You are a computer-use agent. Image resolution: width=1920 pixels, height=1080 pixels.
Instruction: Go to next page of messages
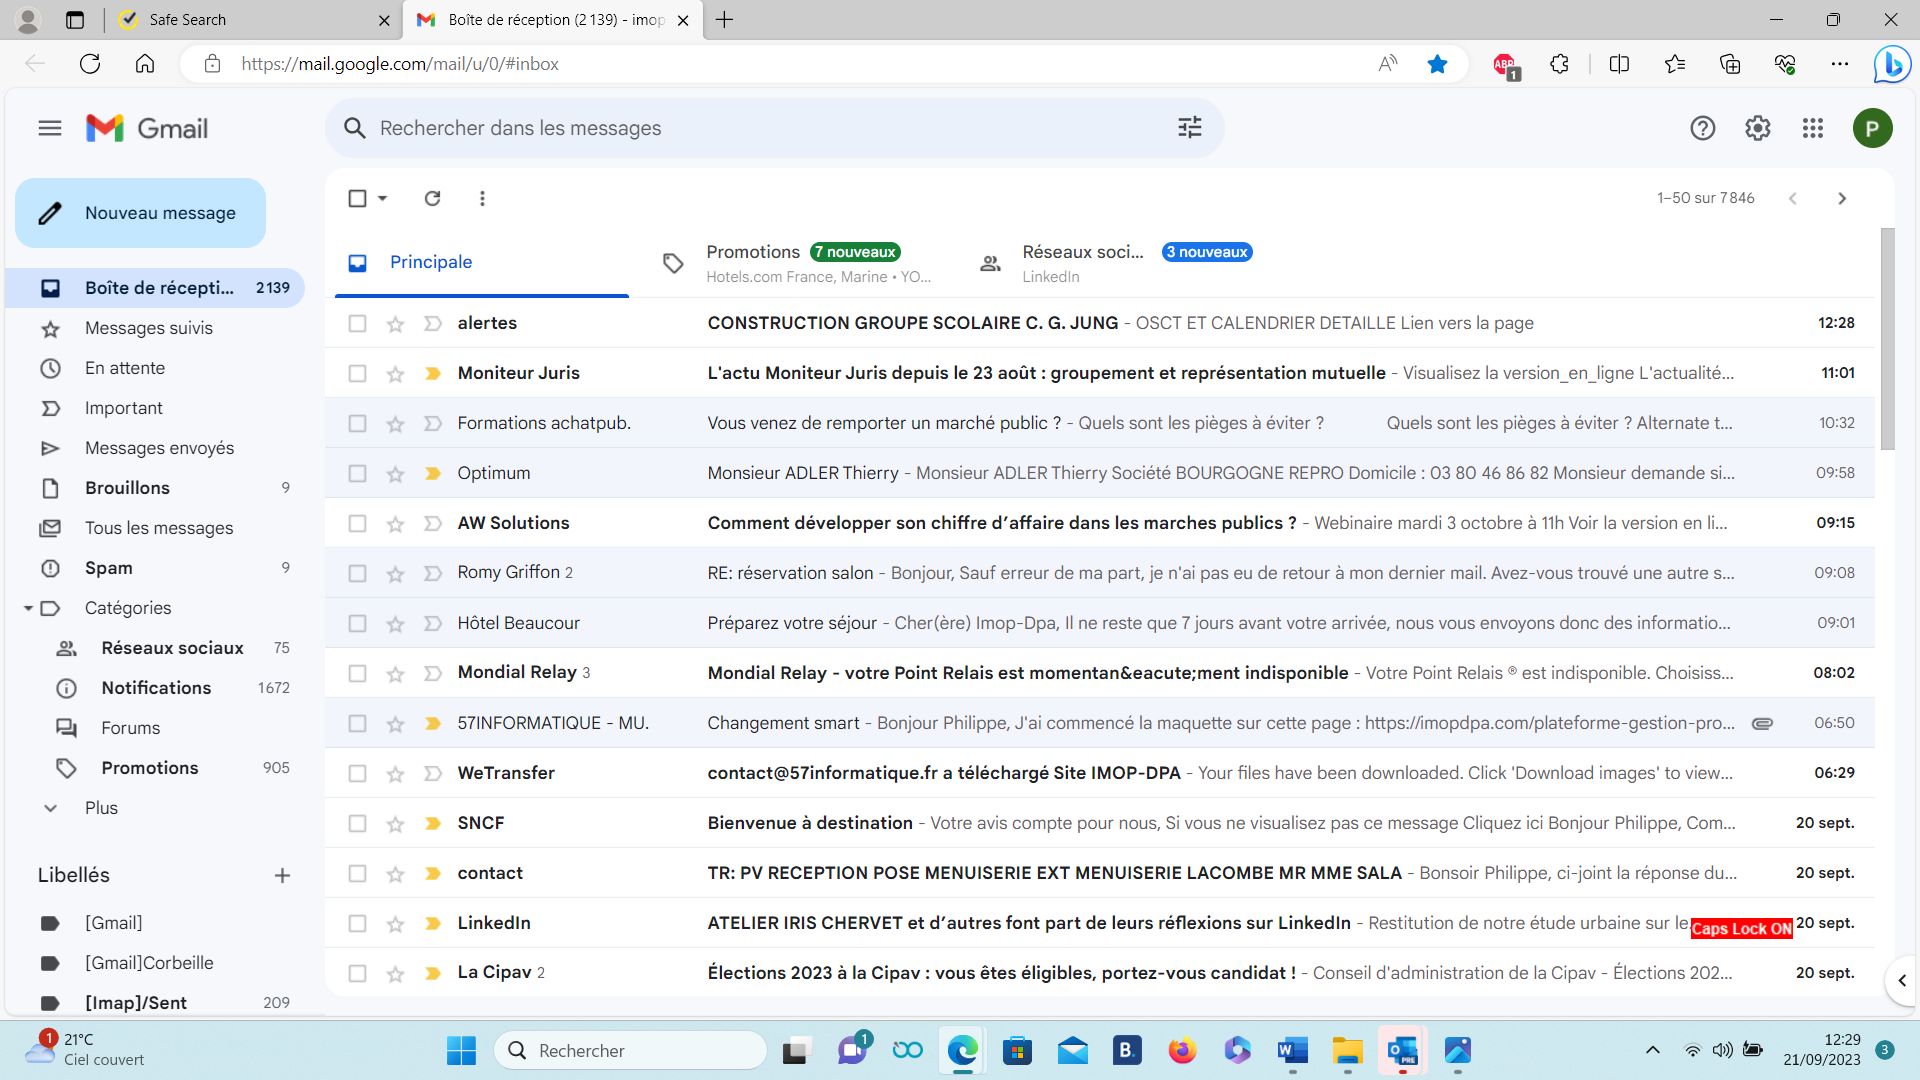1841,198
